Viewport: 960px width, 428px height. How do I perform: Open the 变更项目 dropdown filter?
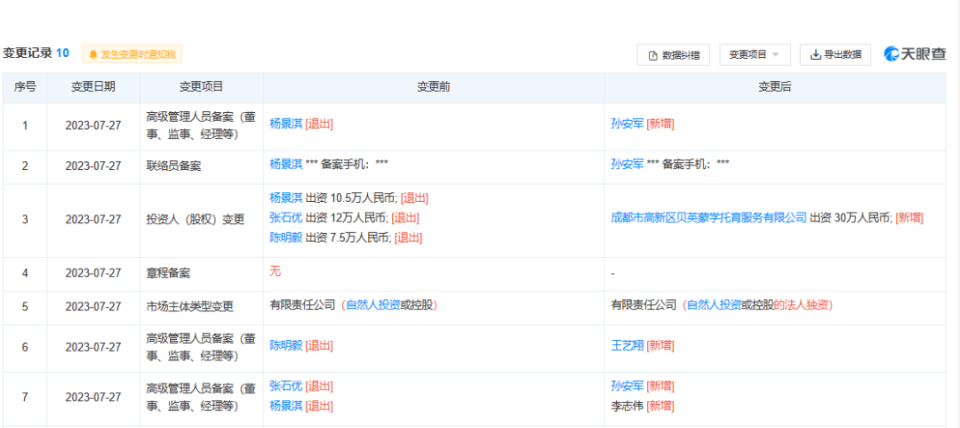point(755,54)
